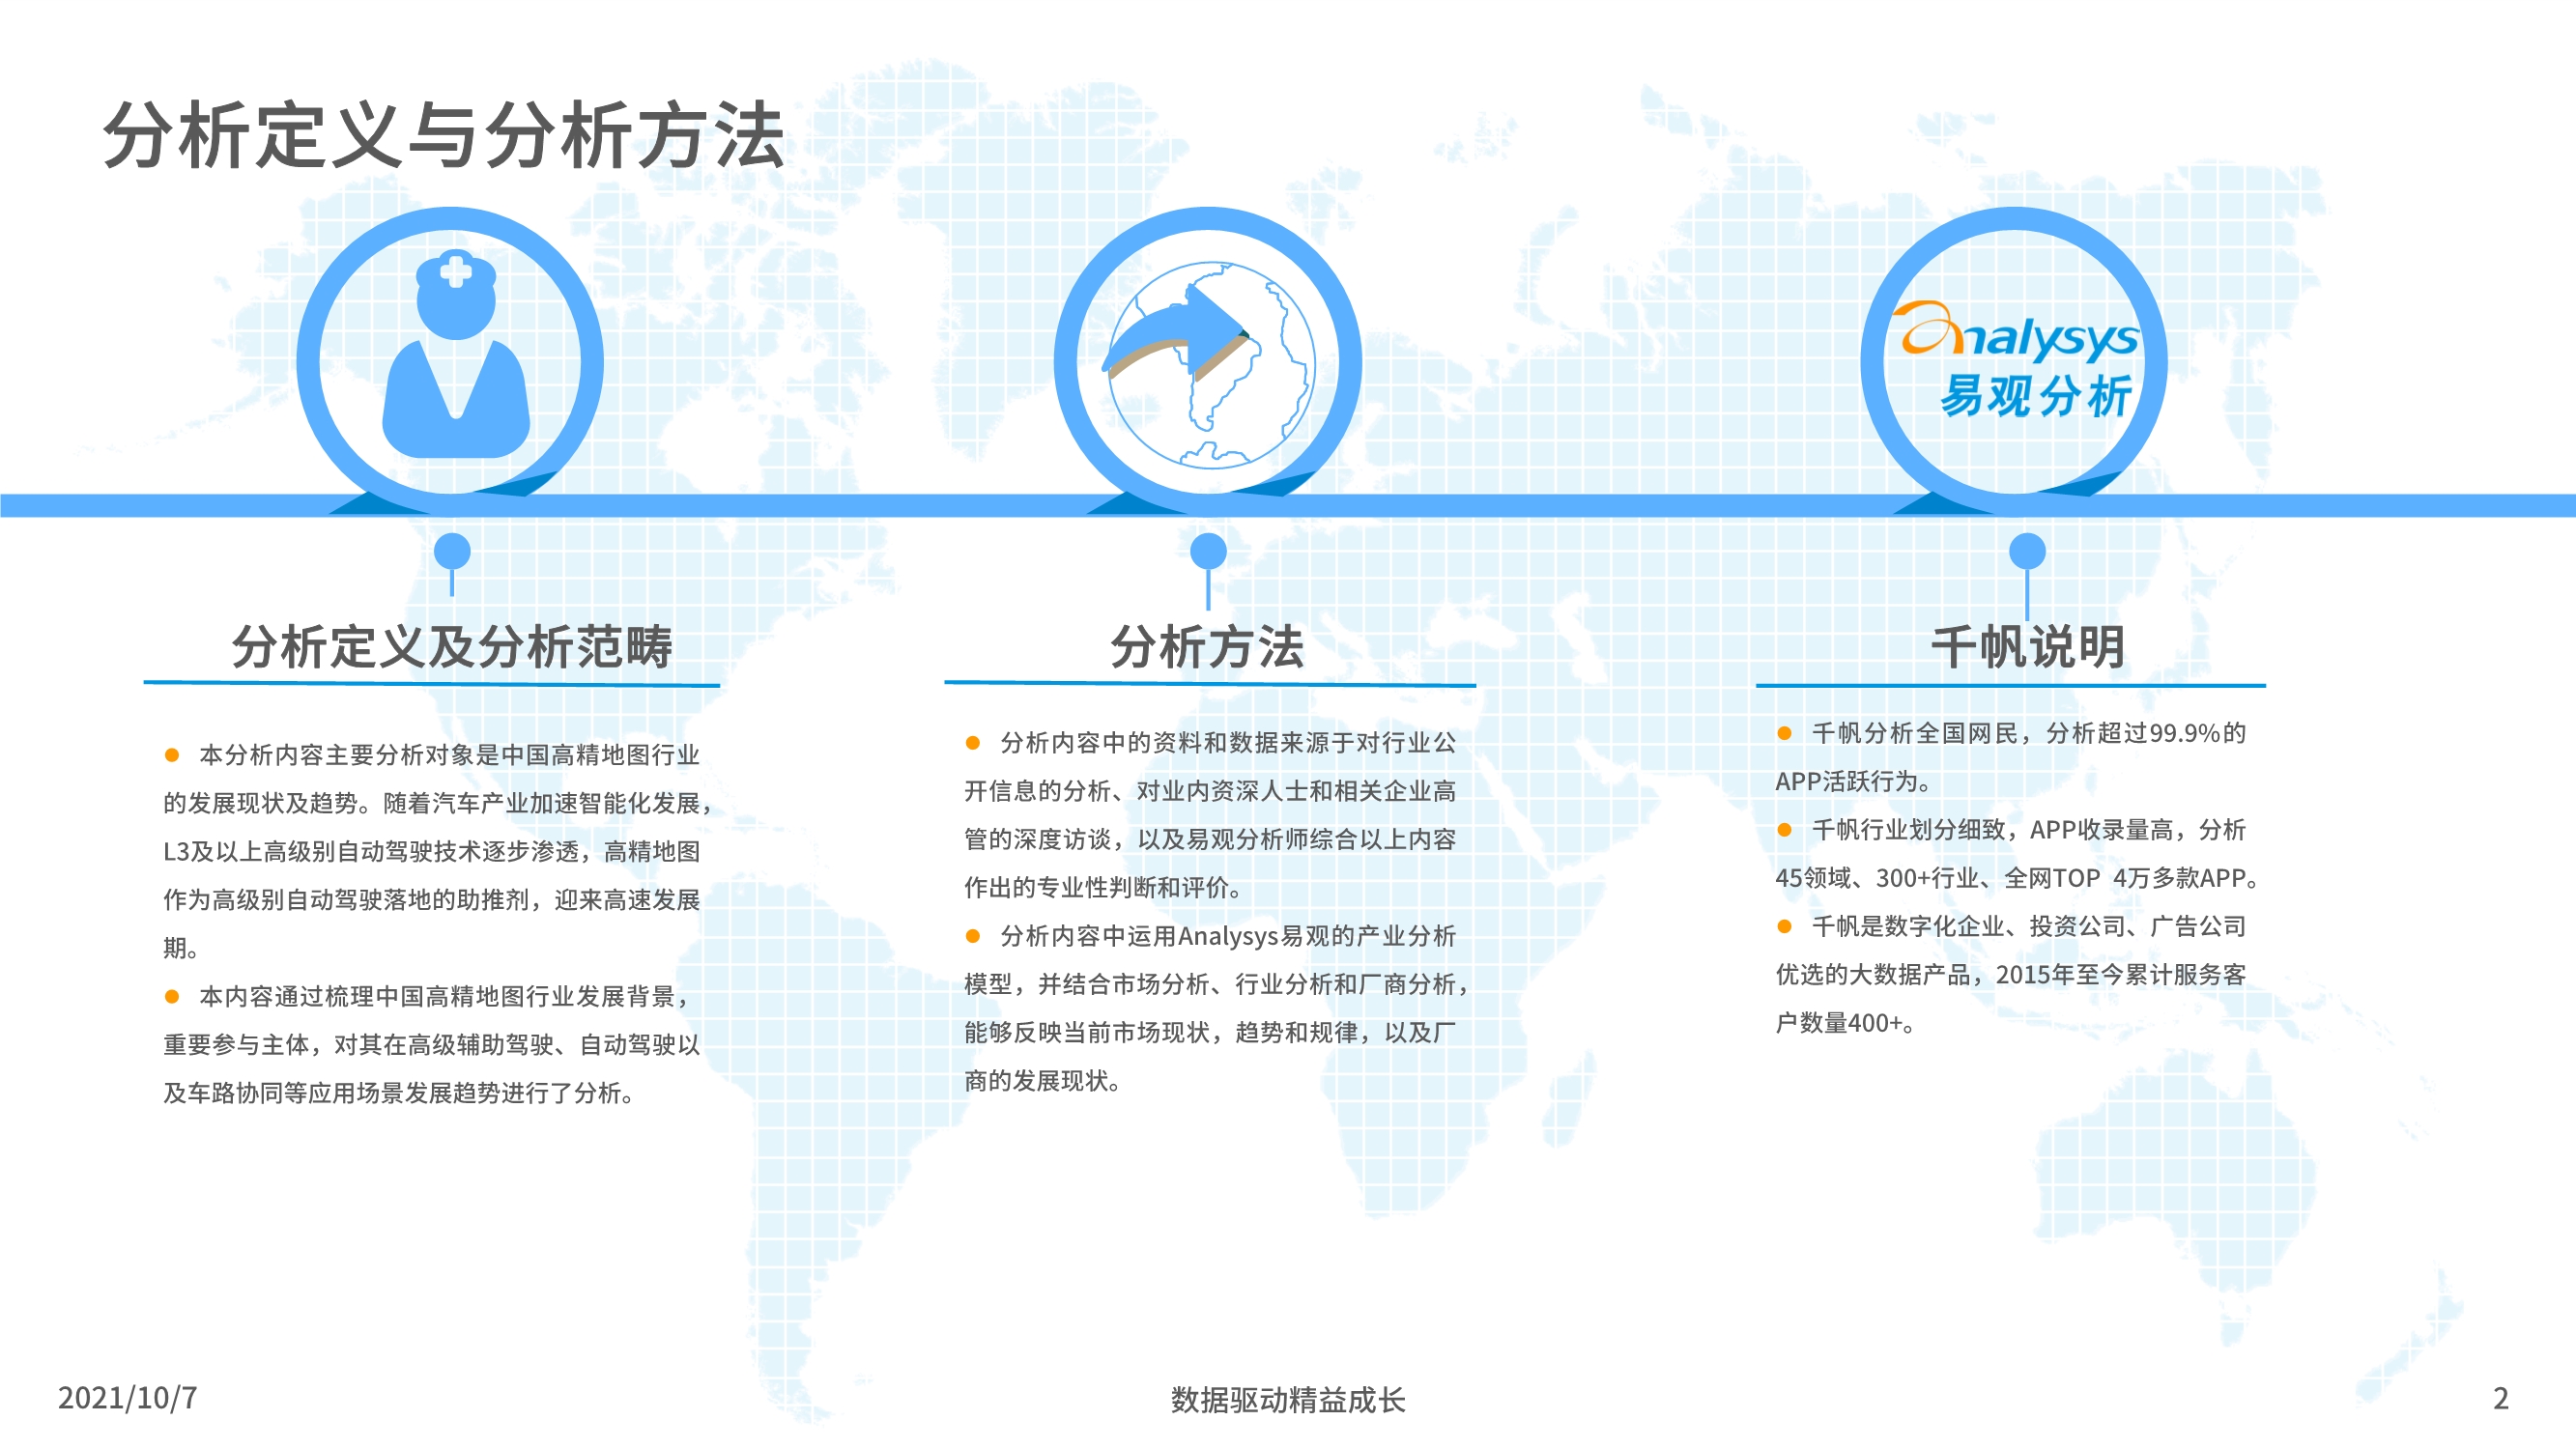This screenshot has width=2576, height=1449.
Task: Click heading 分析定义及分析范畴
Action: point(452,646)
